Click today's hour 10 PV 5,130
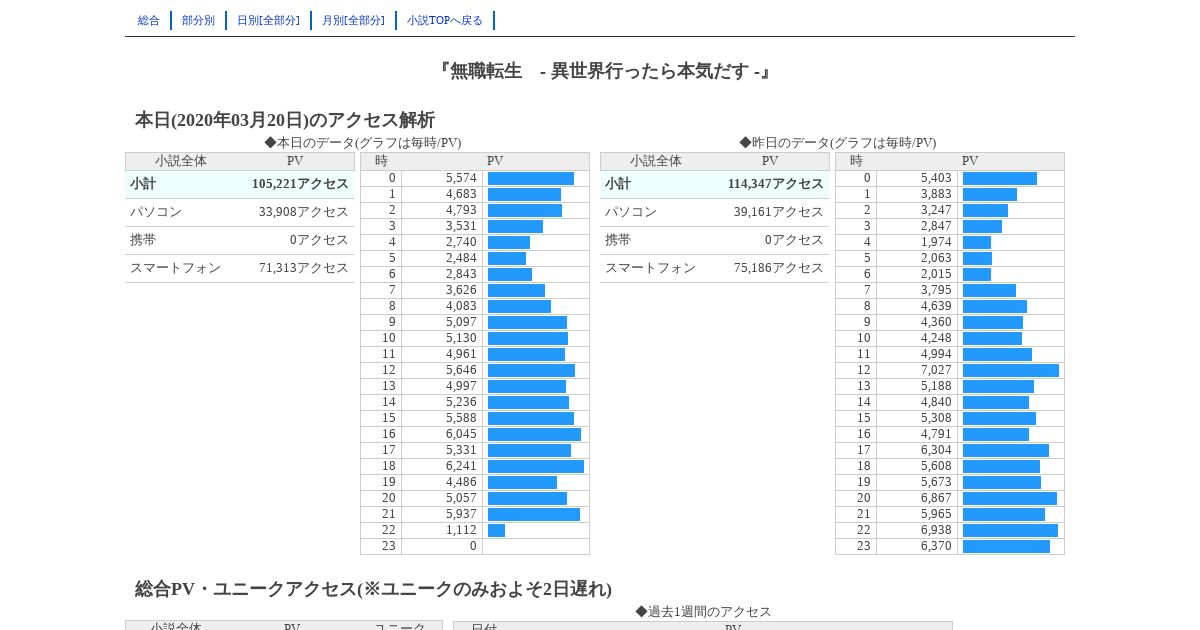Viewport: 1200px width, 630px height. click(x=461, y=338)
